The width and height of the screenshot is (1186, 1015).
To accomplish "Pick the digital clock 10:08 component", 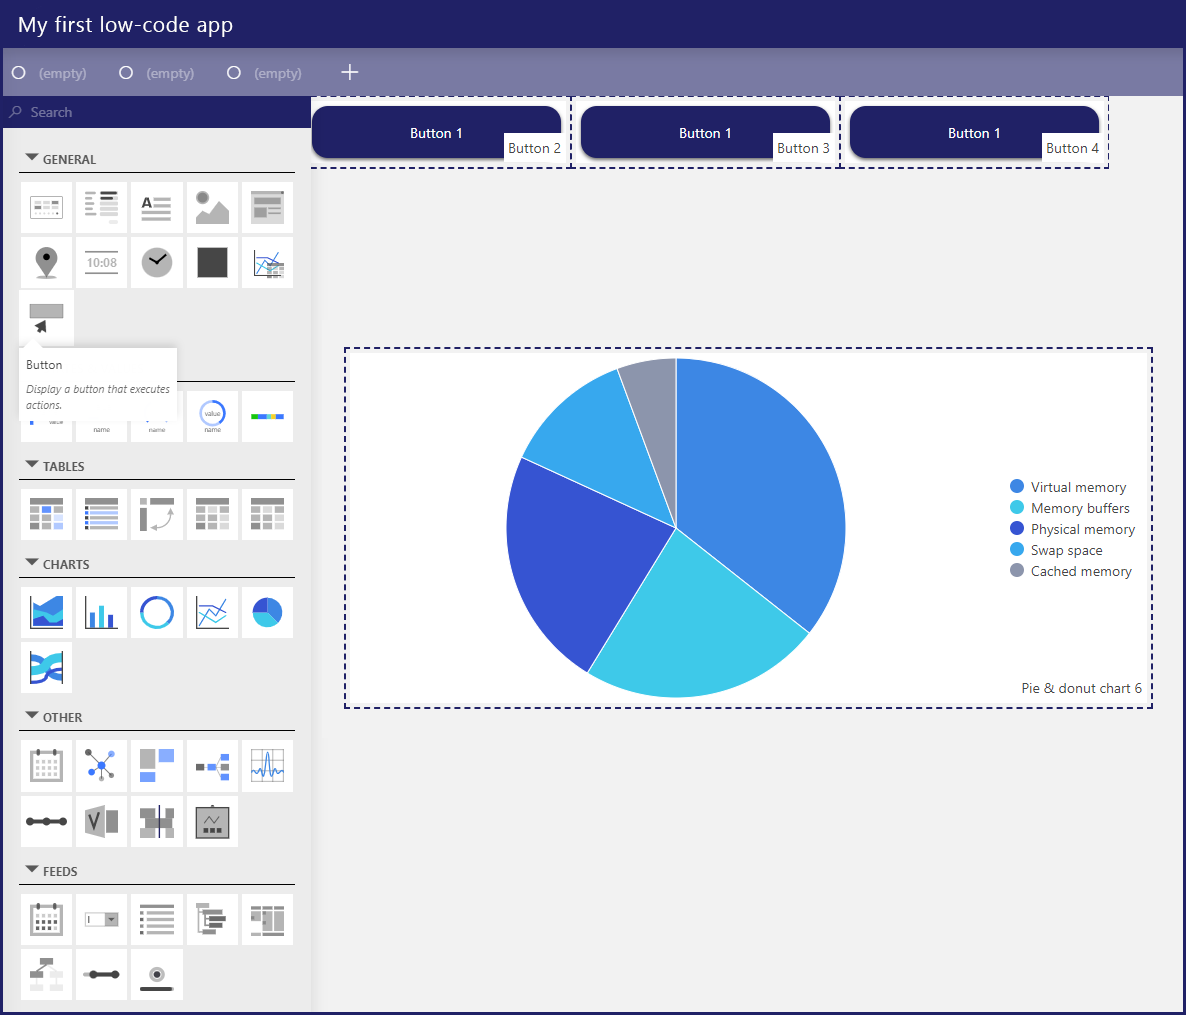I will (x=101, y=262).
